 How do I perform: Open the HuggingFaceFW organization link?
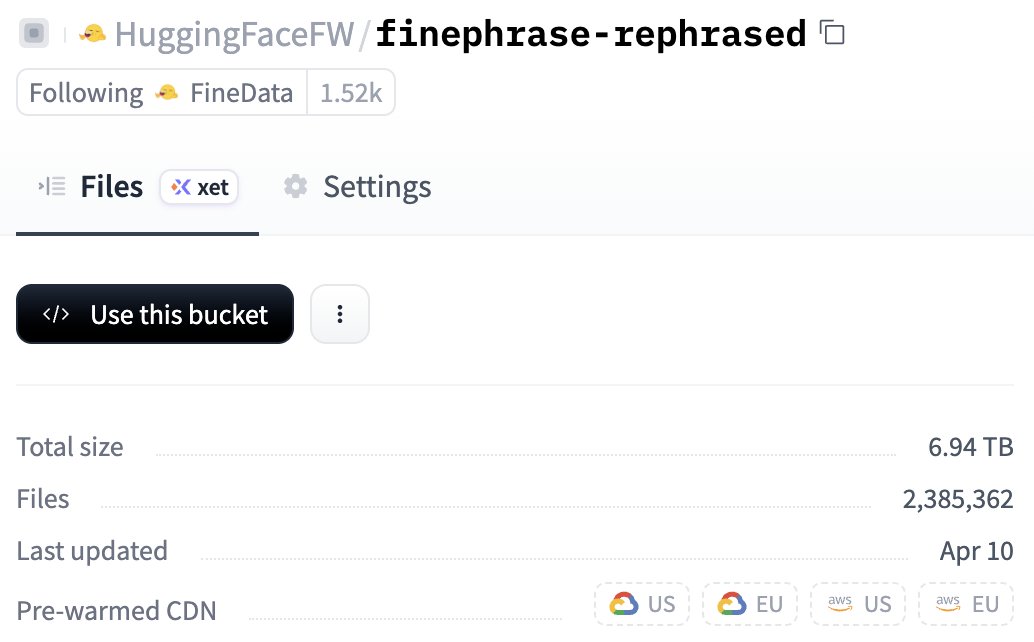[234, 34]
